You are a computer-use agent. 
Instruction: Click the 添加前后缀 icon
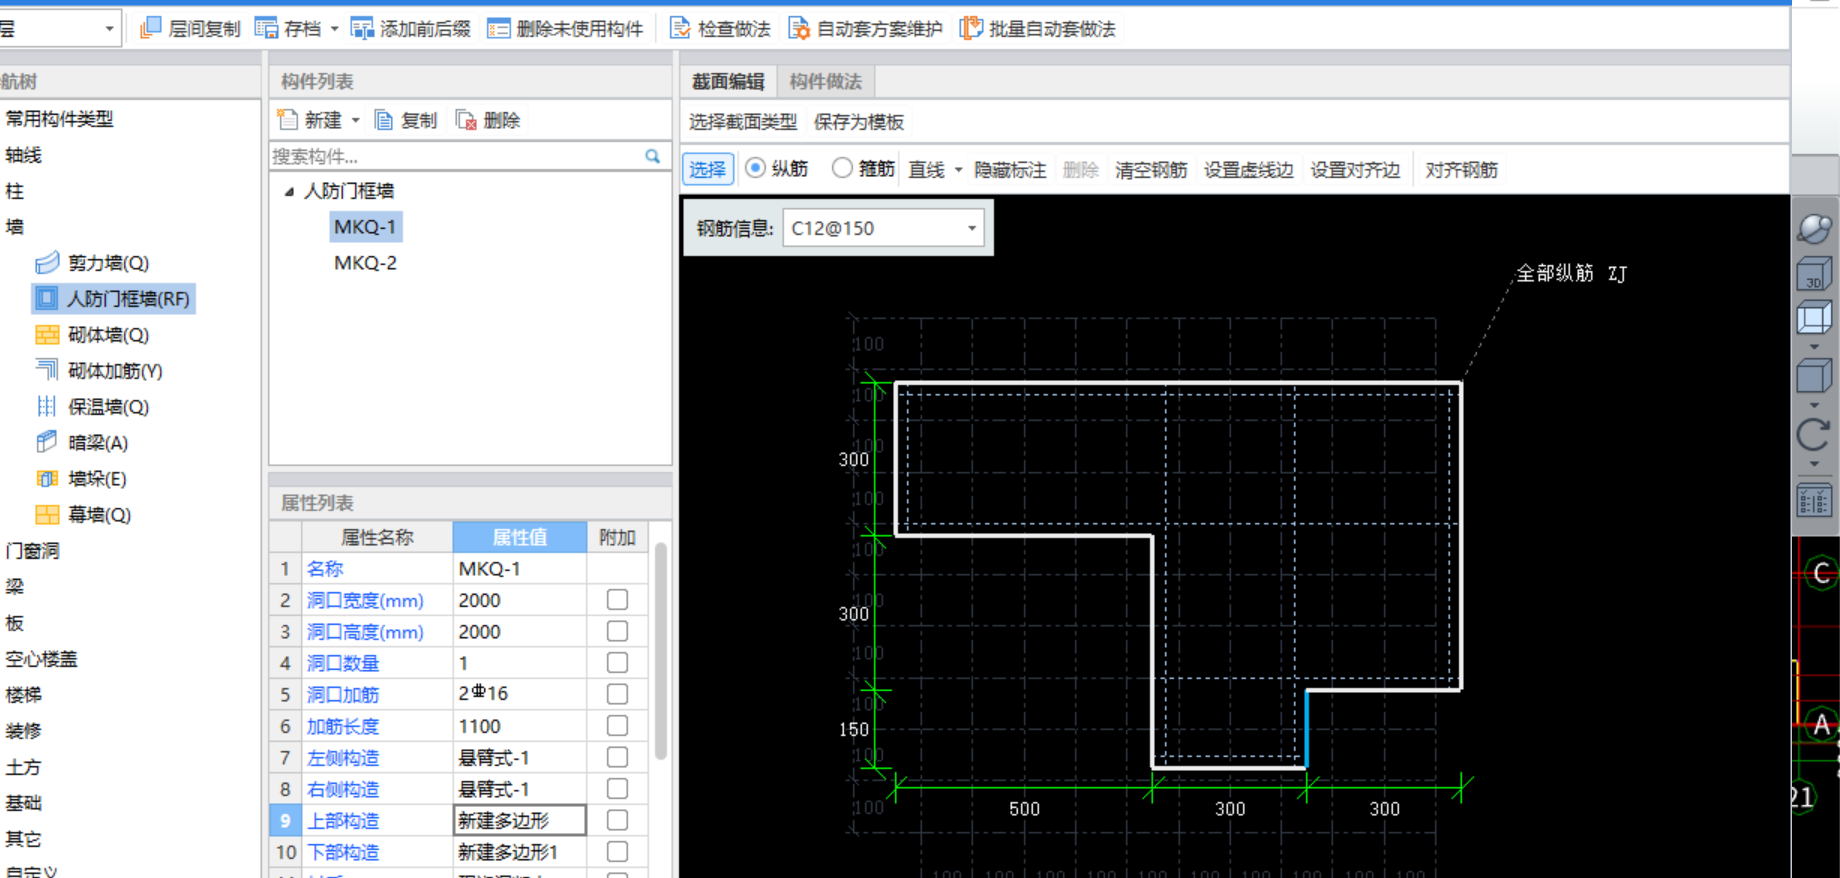point(362,28)
